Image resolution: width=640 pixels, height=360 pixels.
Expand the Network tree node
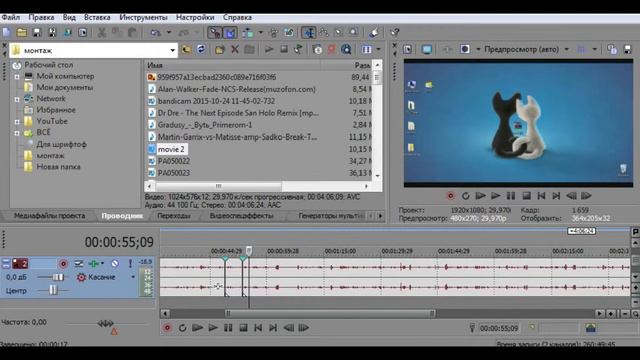coord(17,99)
